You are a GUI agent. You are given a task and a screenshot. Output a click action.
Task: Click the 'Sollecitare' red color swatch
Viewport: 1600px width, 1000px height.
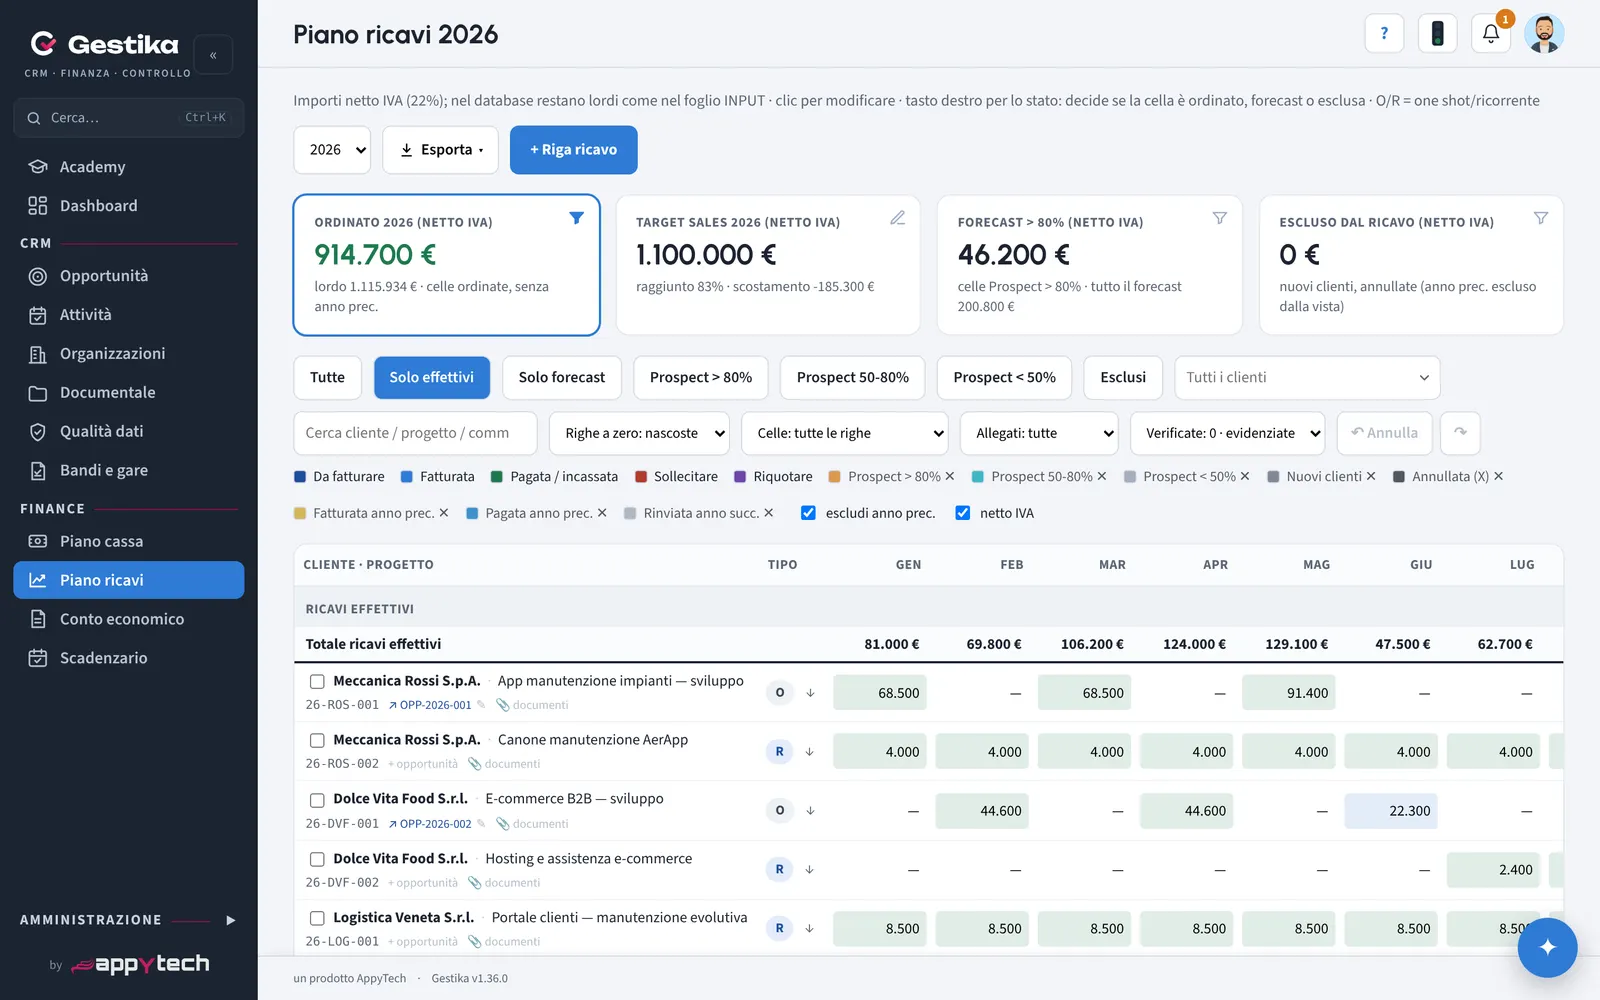(641, 477)
